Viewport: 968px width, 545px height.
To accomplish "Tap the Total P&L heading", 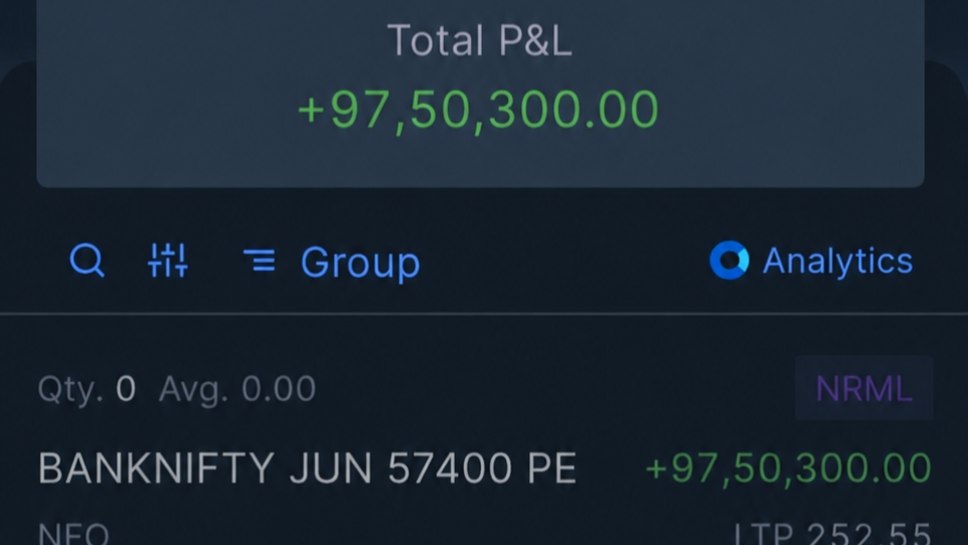I will pyautogui.click(x=480, y=41).
